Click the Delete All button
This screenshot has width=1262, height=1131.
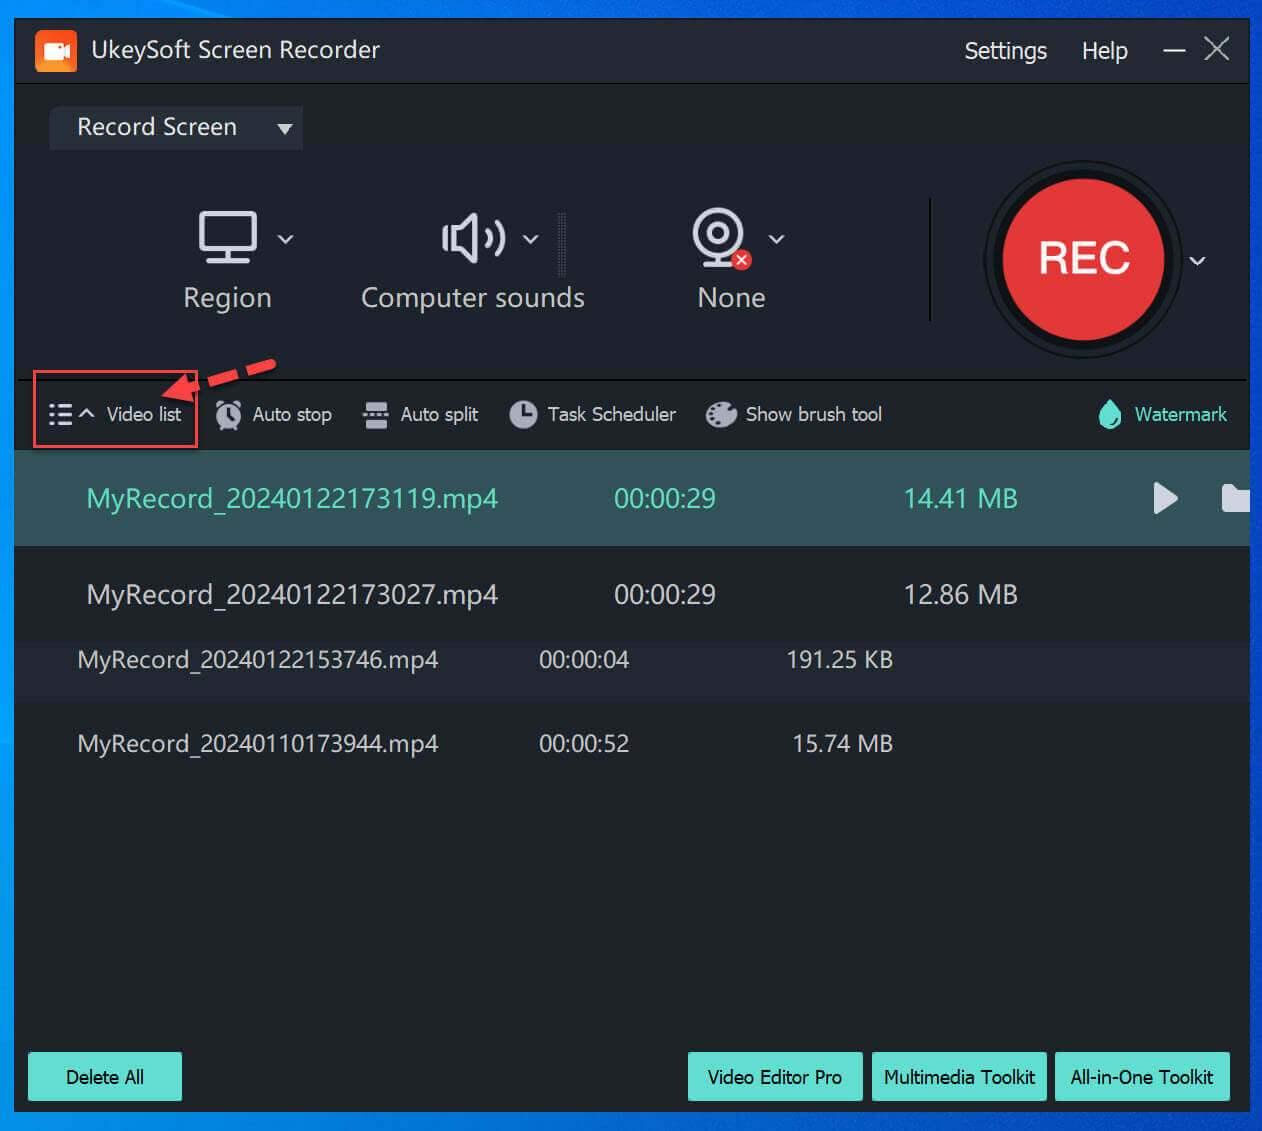click(x=105, y=1077)
